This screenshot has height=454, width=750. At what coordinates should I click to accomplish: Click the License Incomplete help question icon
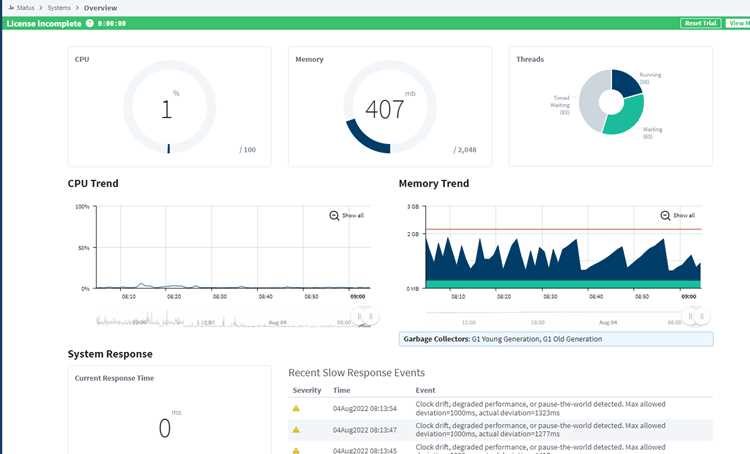(x=89, y=23)
